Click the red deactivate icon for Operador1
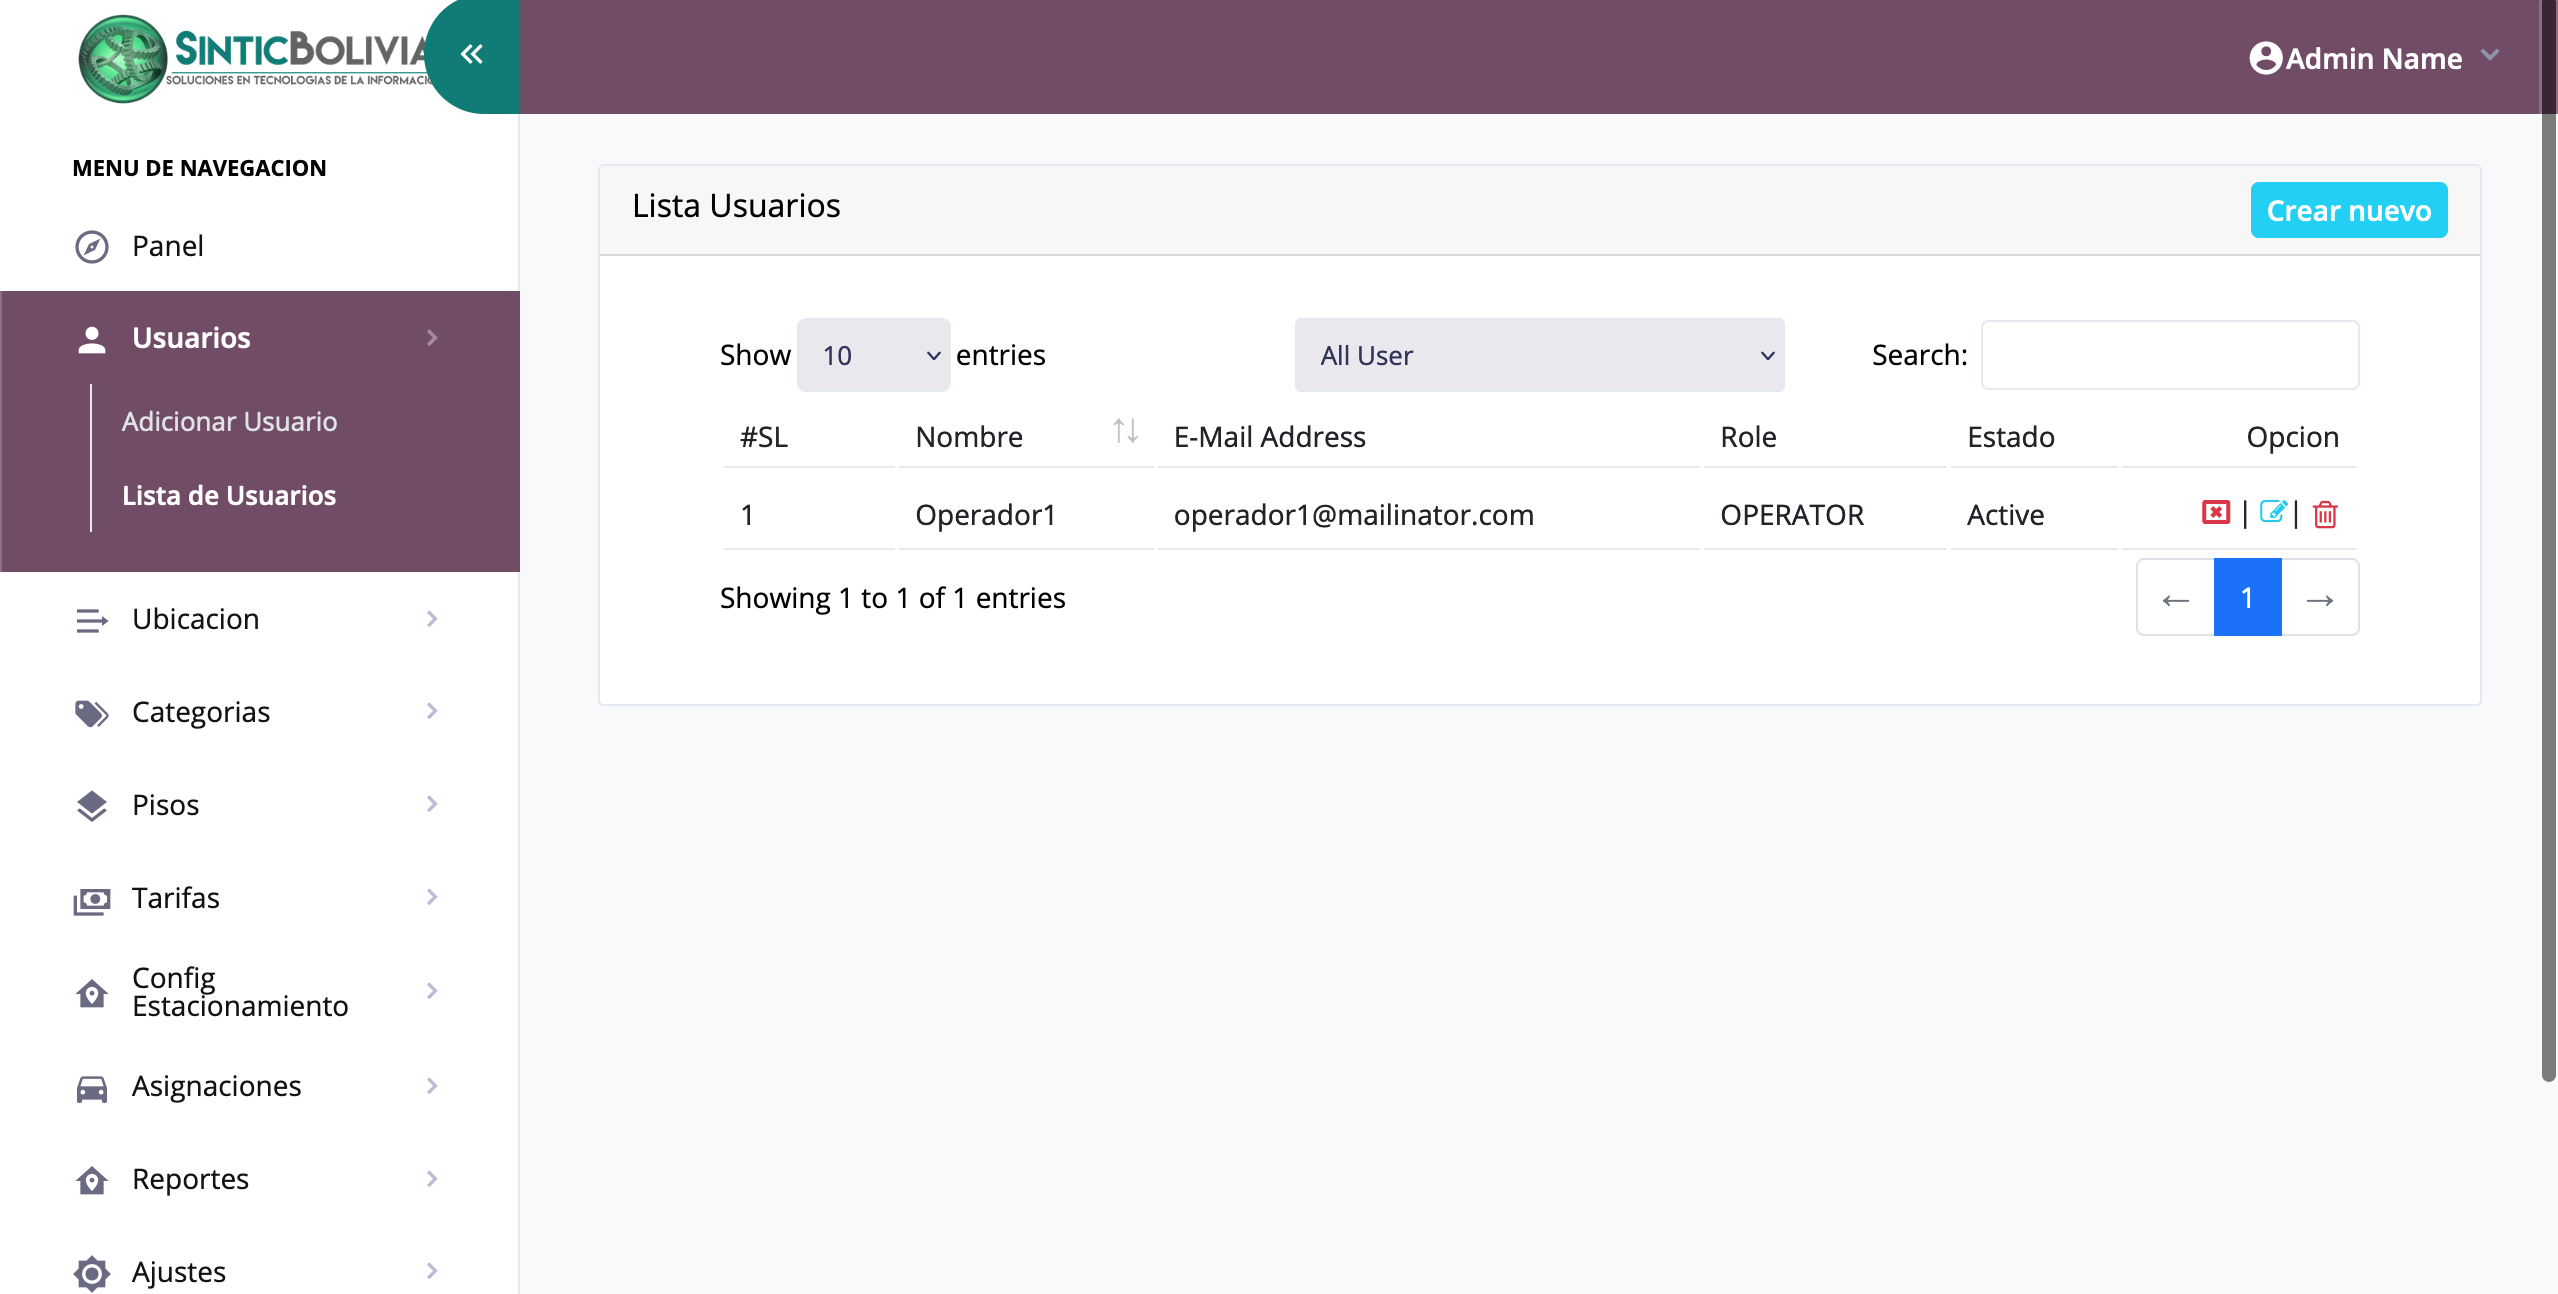 [x=2215, y=513]
